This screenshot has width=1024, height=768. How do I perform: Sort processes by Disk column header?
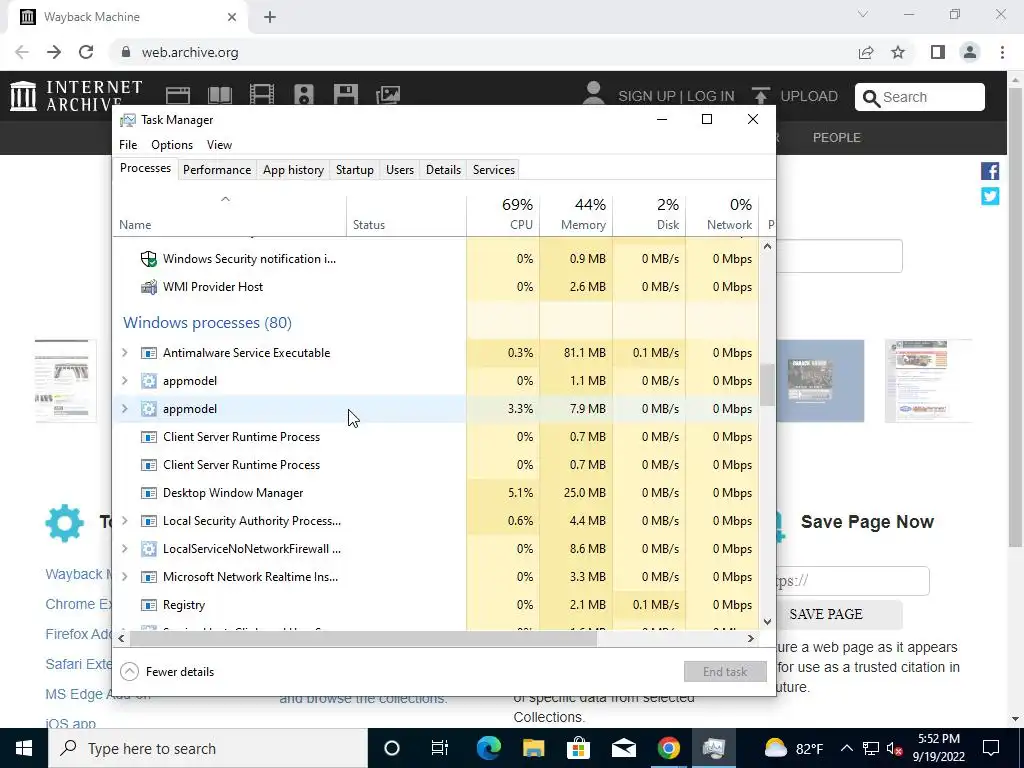click(x=650, y=216)
